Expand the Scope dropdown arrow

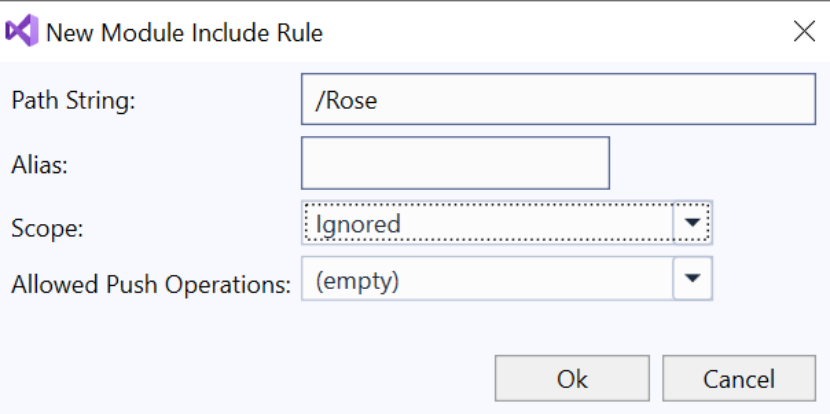click(x=692, y=223)
